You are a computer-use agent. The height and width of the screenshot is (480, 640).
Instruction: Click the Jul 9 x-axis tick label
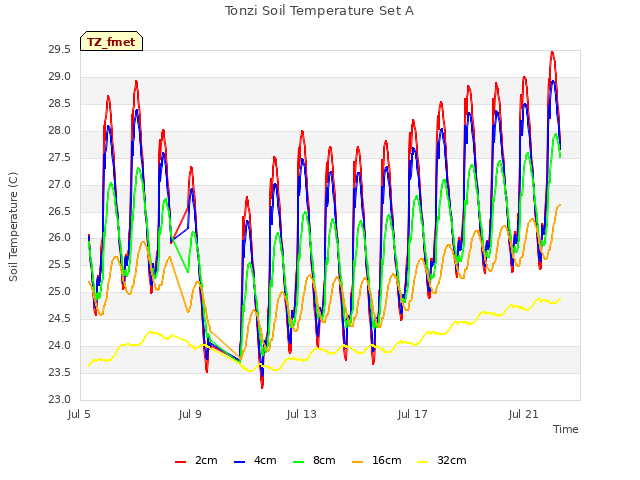[x=190, y=415]
